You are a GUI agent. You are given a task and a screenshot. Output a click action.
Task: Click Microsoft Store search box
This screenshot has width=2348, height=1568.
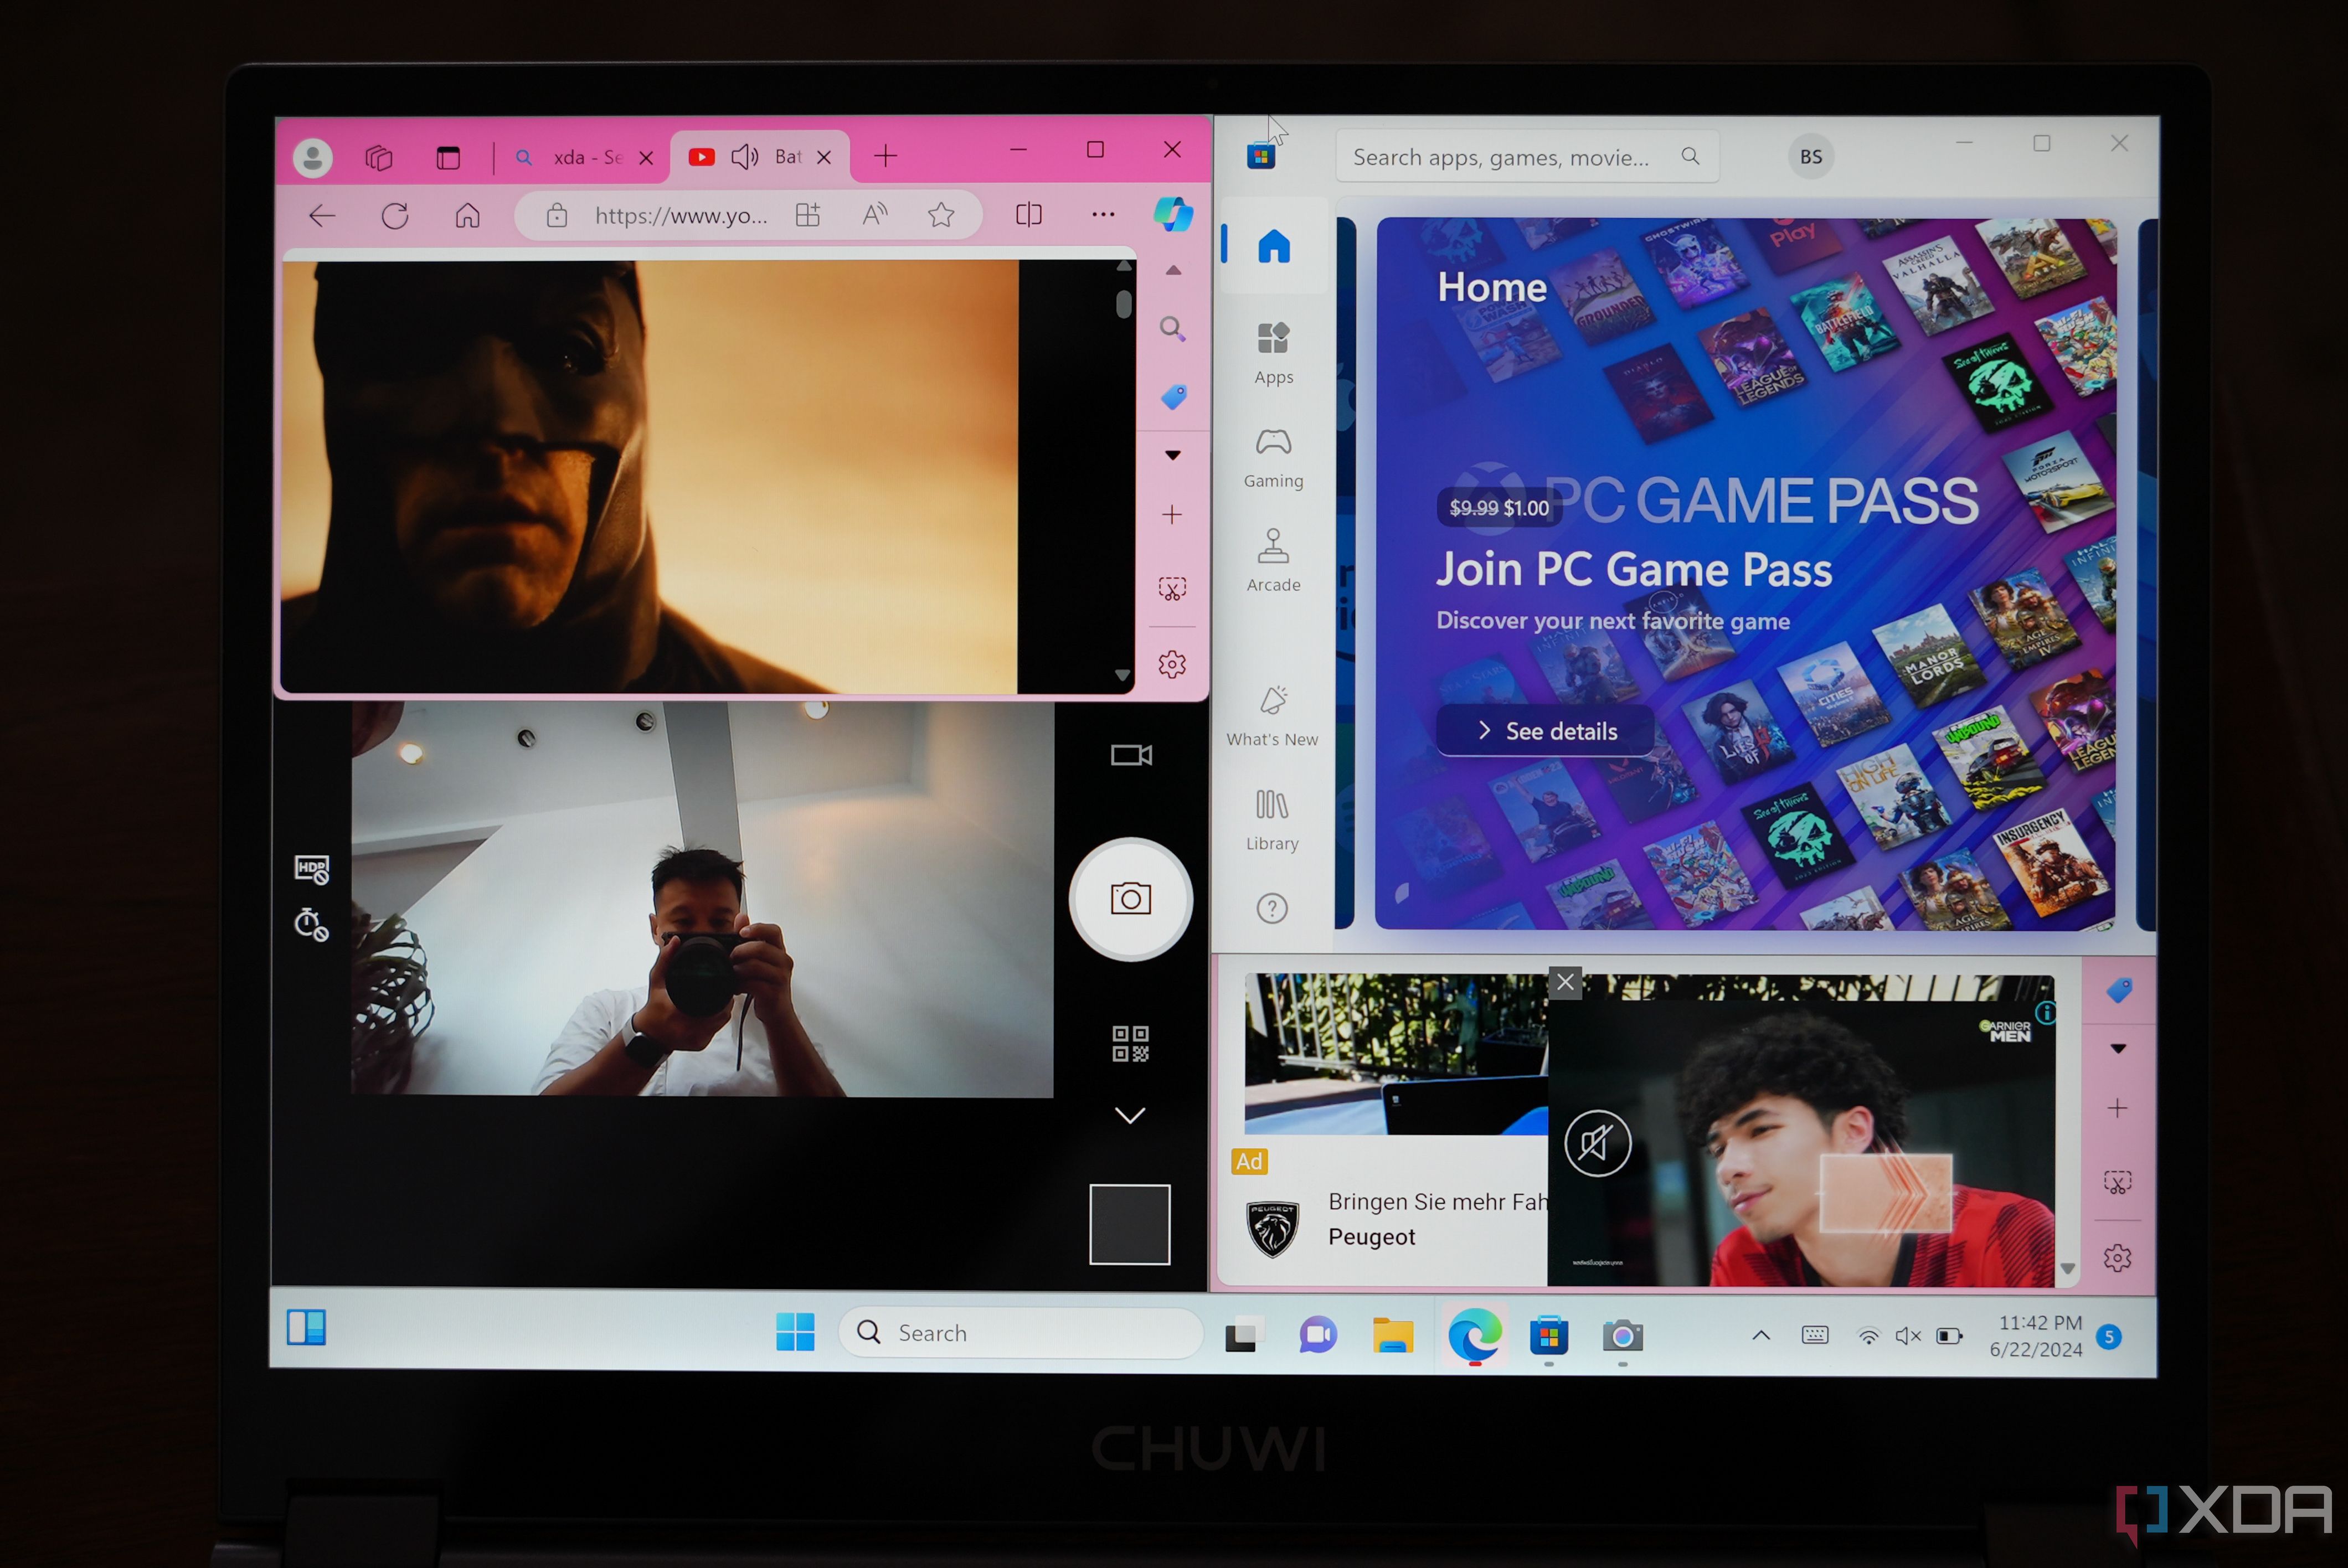[x=1527, y=157]
